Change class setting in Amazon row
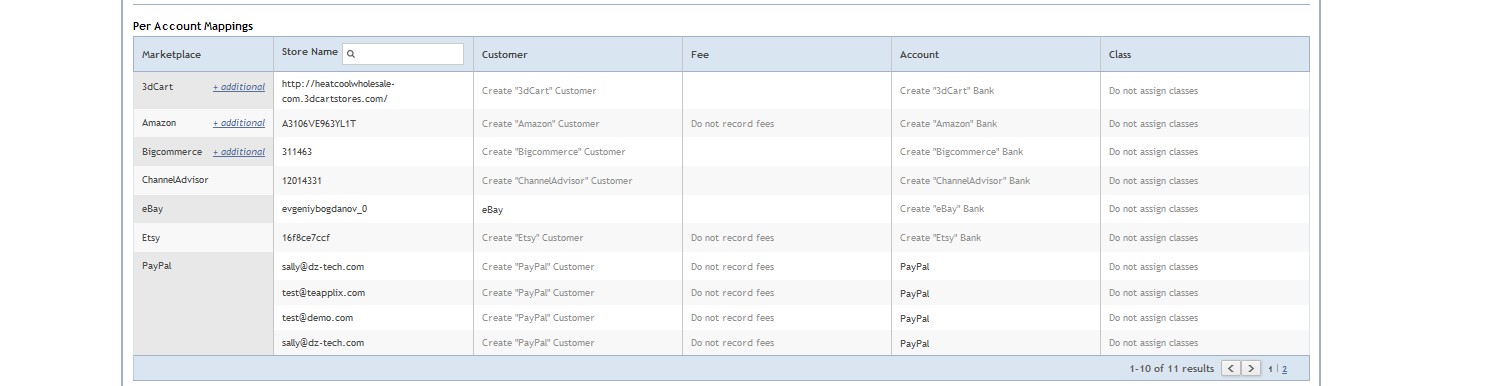1493x386 pixels. pos(1153,124)
